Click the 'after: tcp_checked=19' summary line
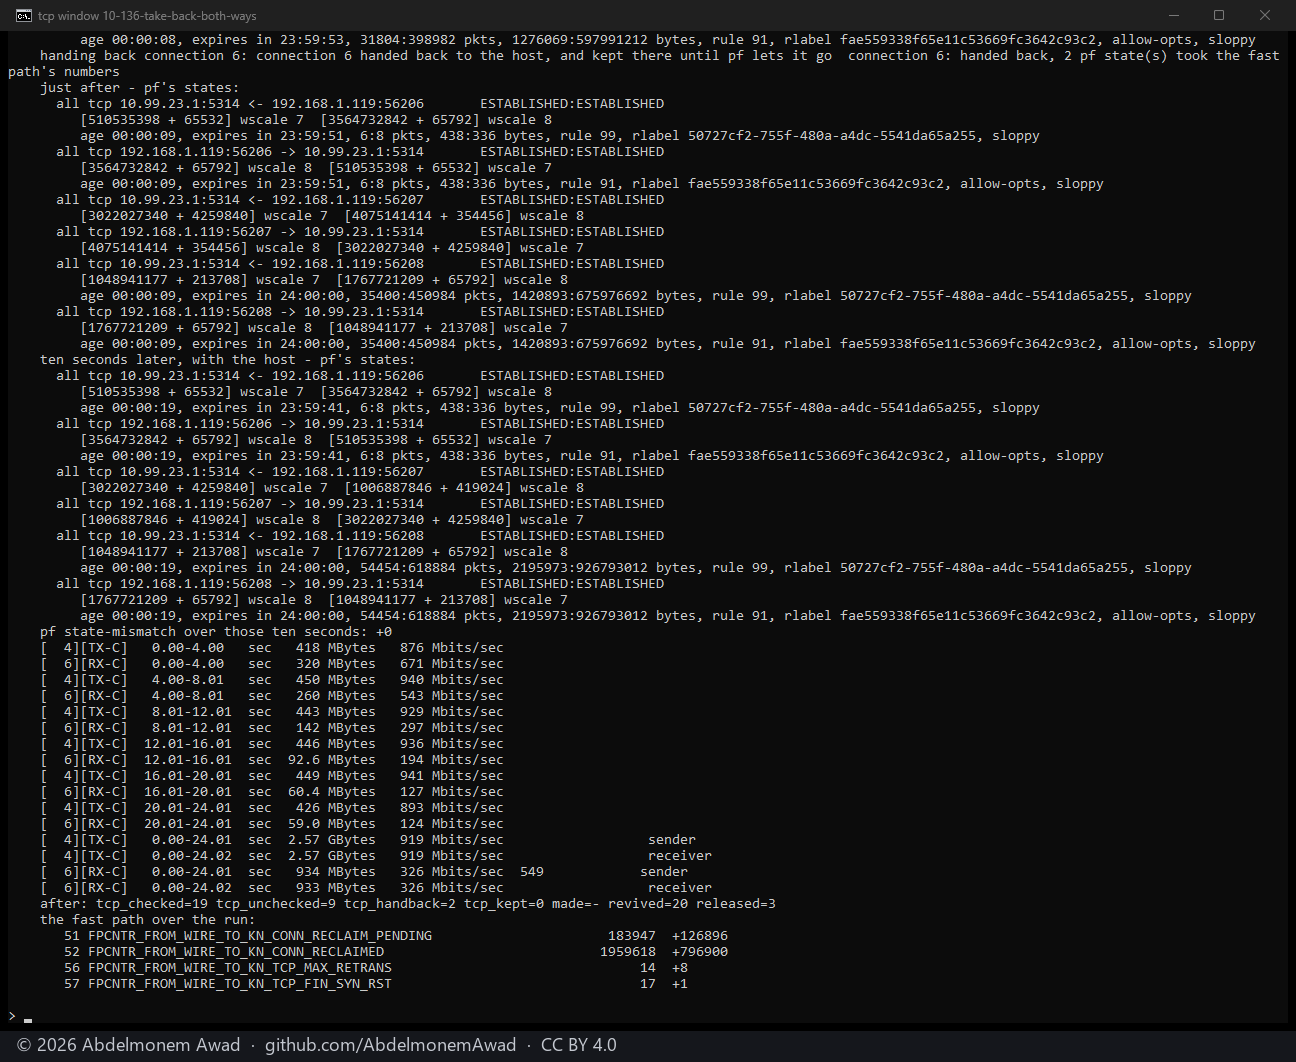The height and width of the screenshot is (1062, 1296). coord(408,904)
